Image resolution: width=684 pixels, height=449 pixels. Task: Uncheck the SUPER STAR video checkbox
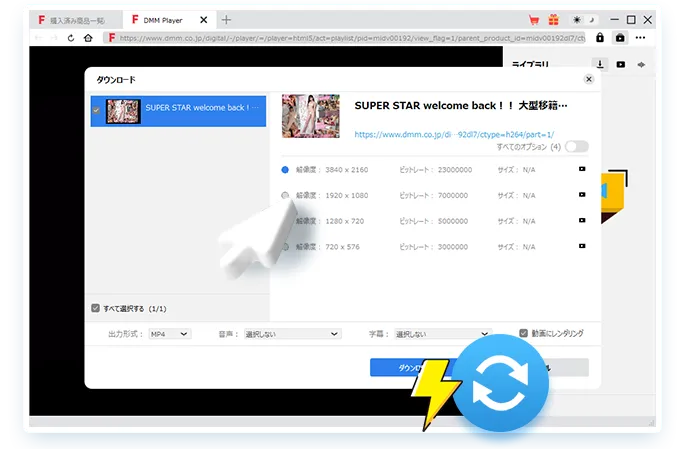pos(96,111)
